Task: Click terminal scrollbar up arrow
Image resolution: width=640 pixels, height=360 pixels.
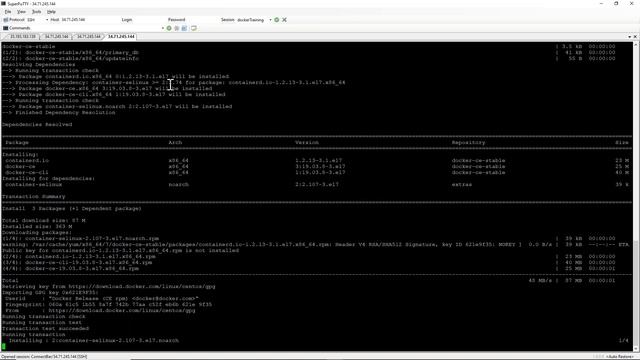Action: [636, 44]
